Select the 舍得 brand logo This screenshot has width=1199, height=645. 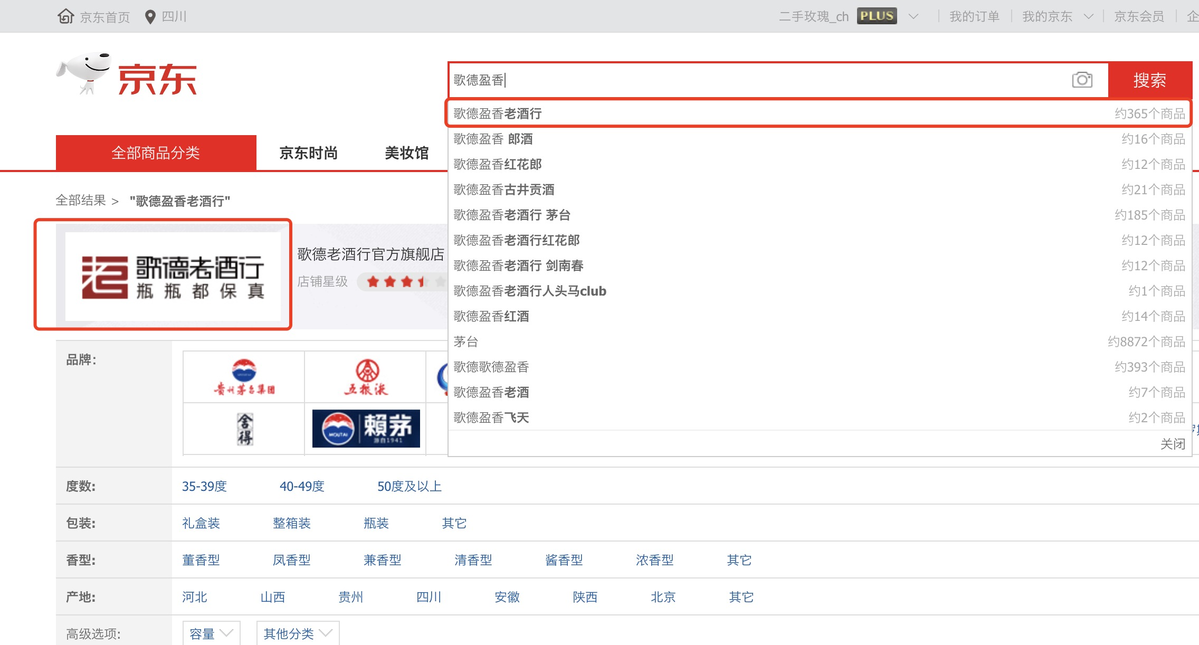tap(244, 428)
